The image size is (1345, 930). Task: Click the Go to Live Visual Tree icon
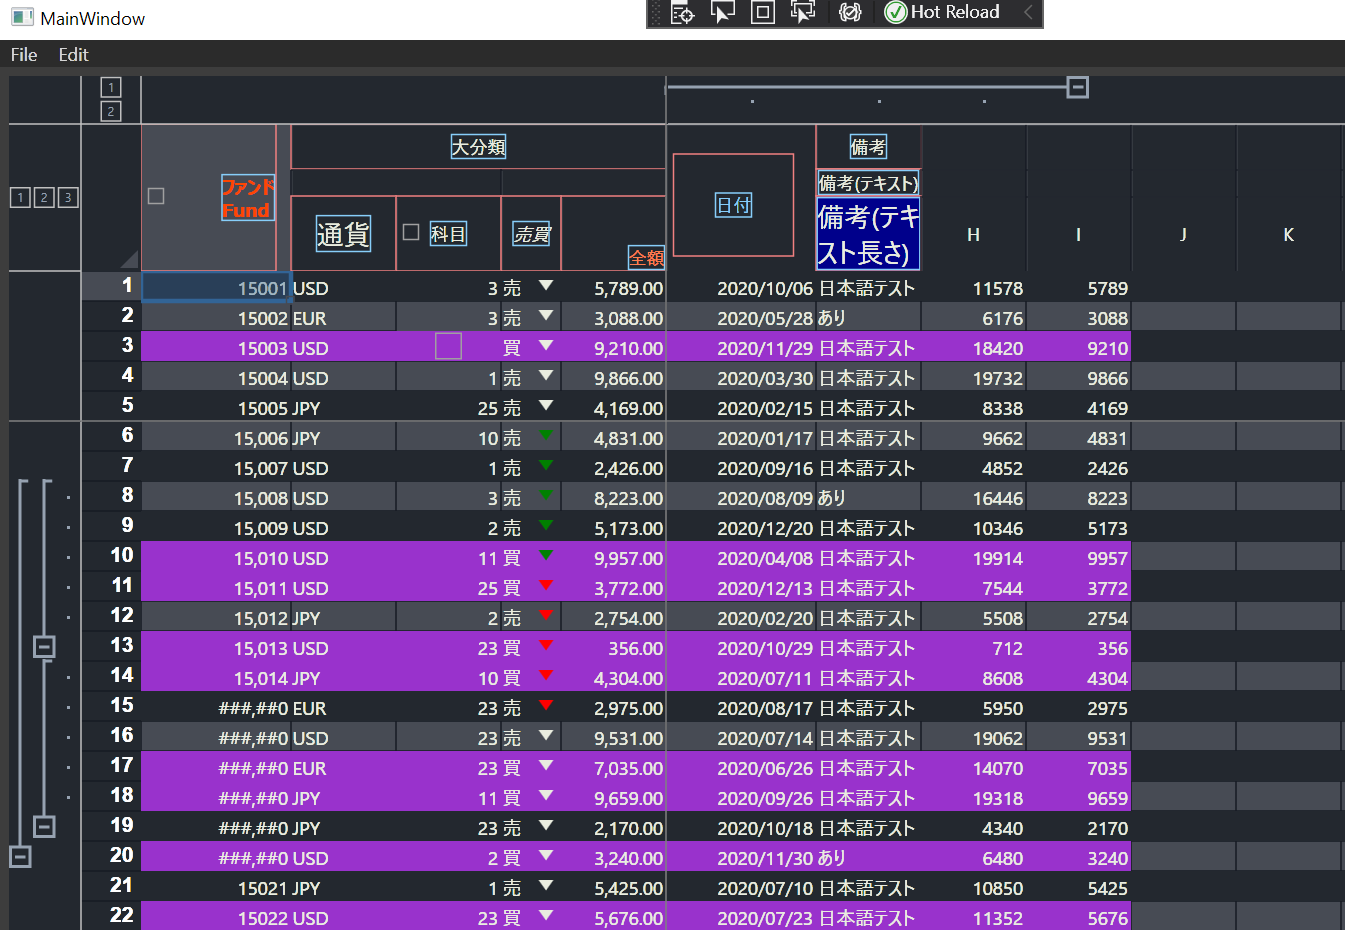[x=683, y=12]
